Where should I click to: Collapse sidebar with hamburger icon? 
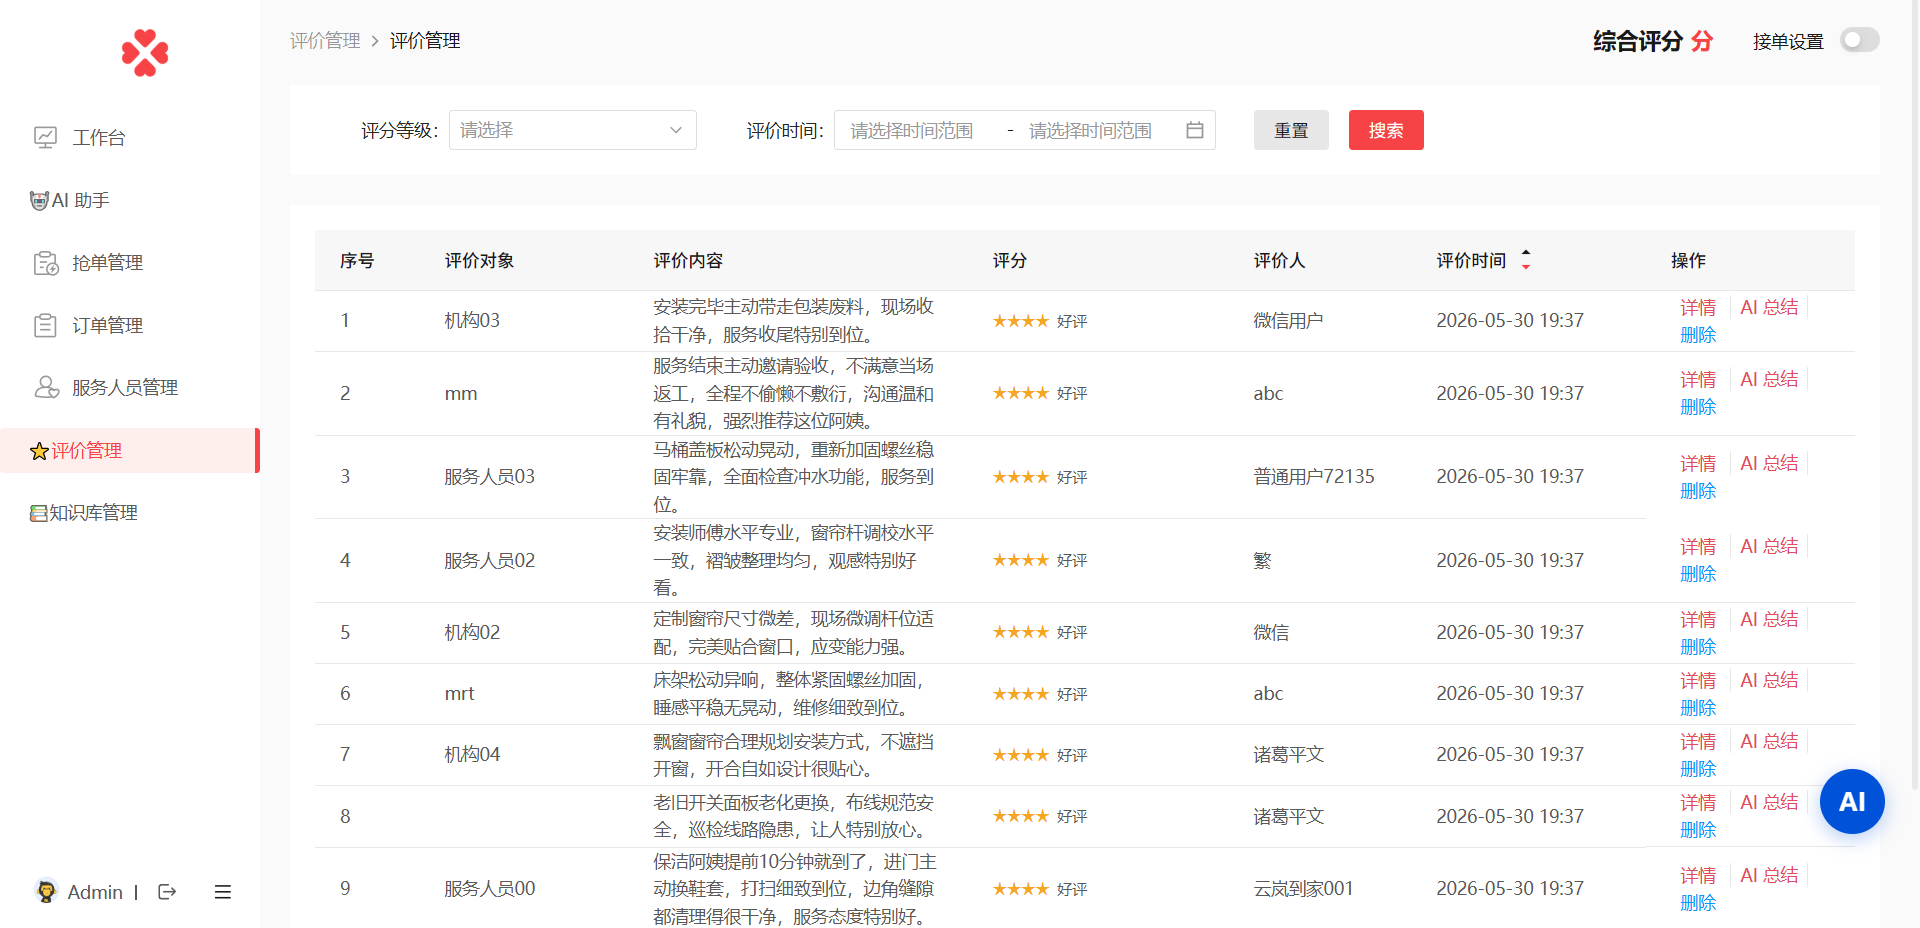point(223,892)
